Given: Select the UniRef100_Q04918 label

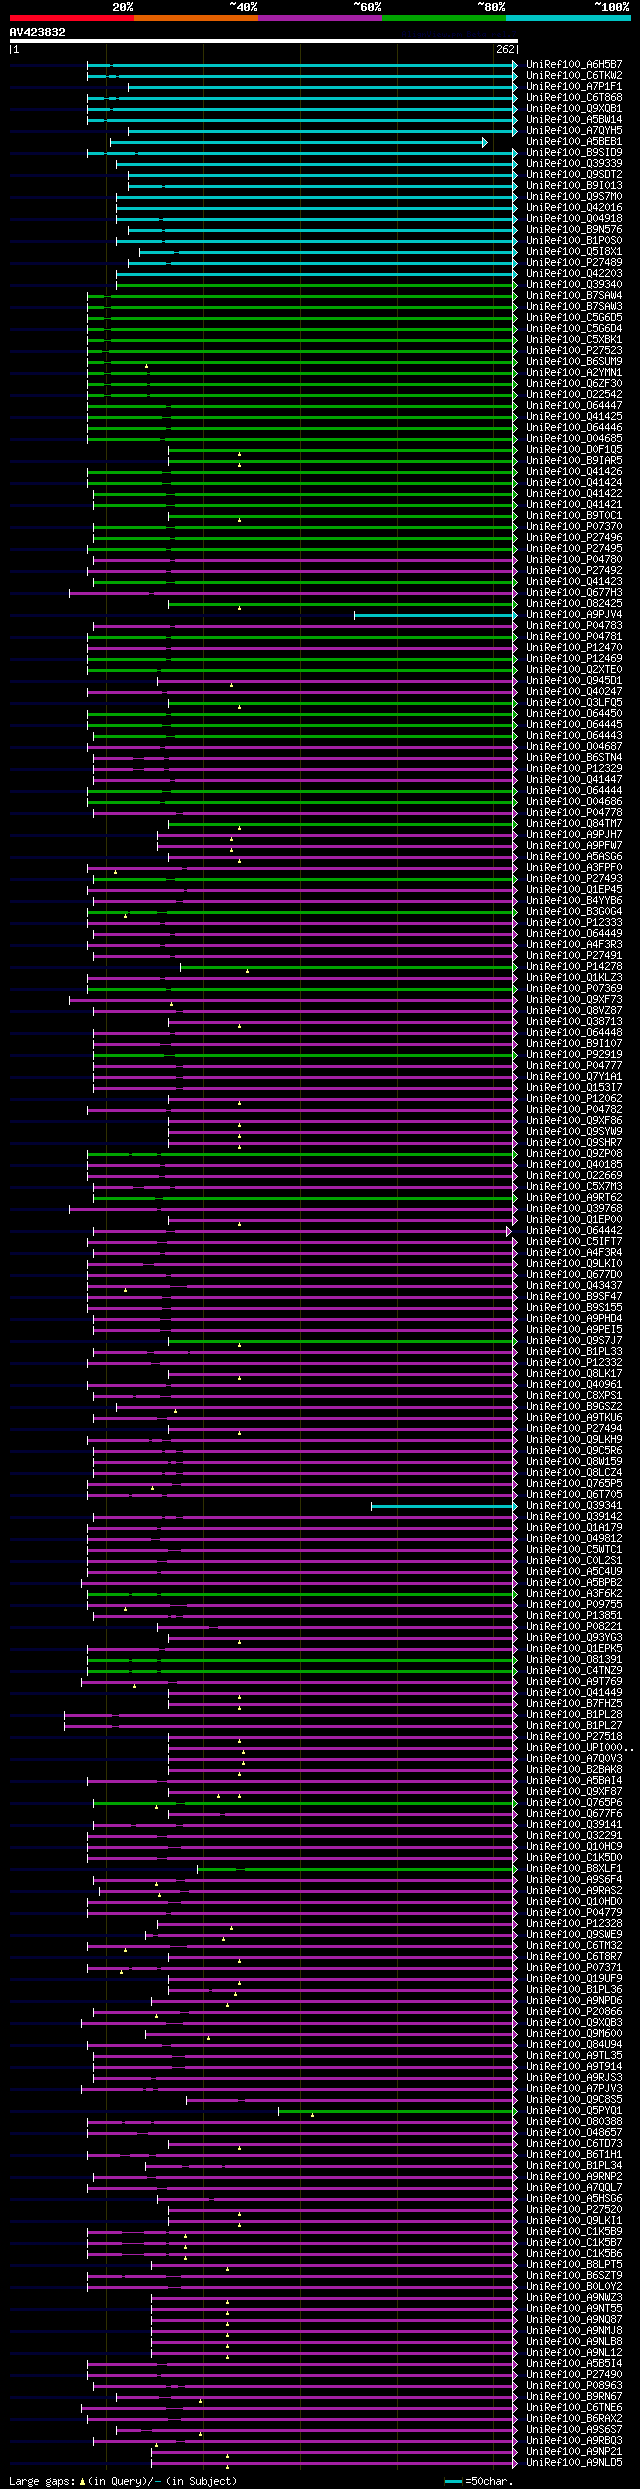Looking at the screenshot, I should [574, 219].
